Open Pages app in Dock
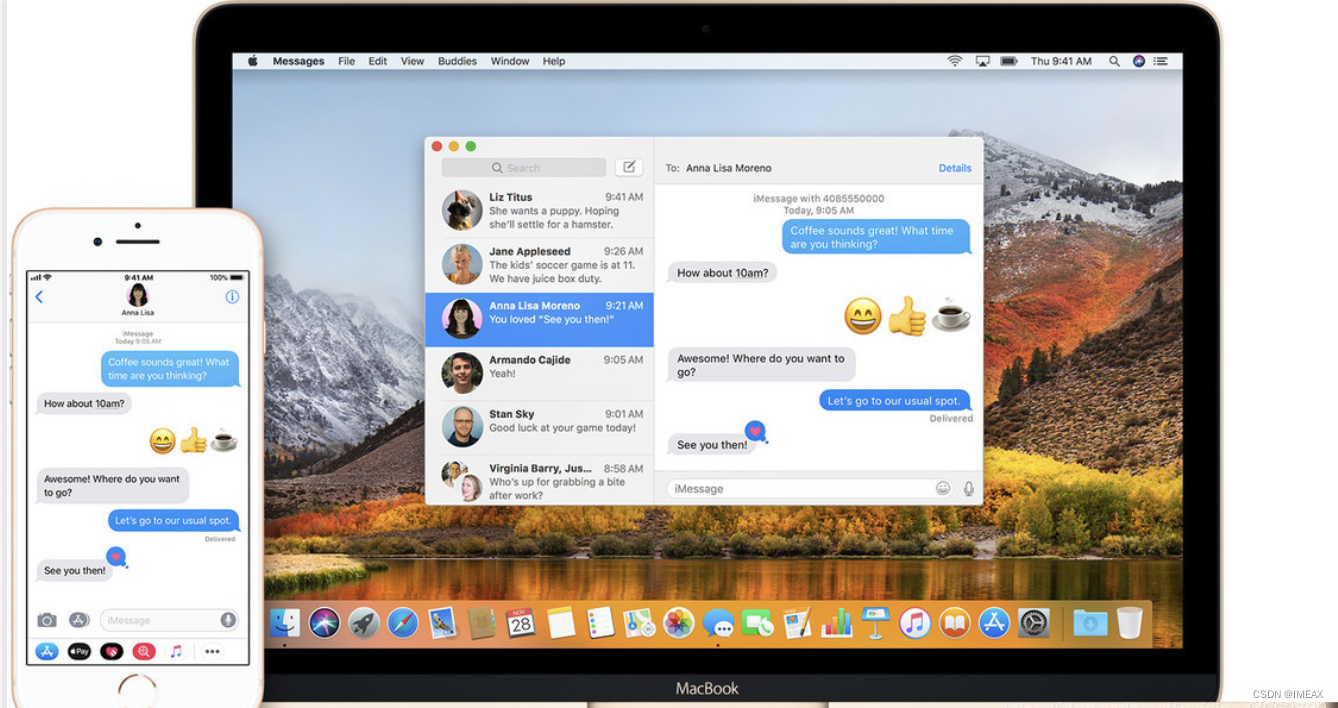The width and height of the screenshot is (1338, 708). (x=797, y=623)
